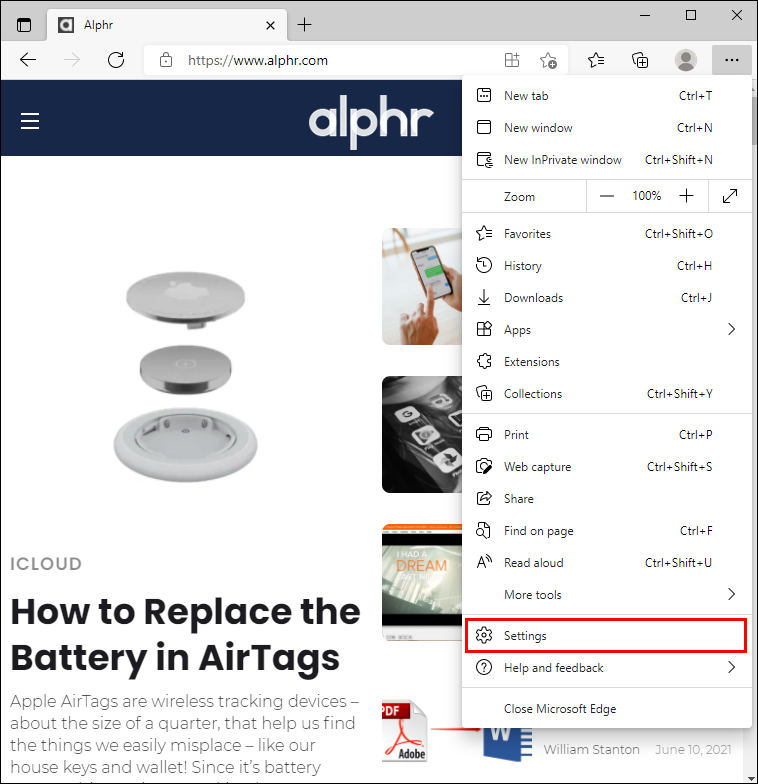Click the 100% zoom level value

646,196
